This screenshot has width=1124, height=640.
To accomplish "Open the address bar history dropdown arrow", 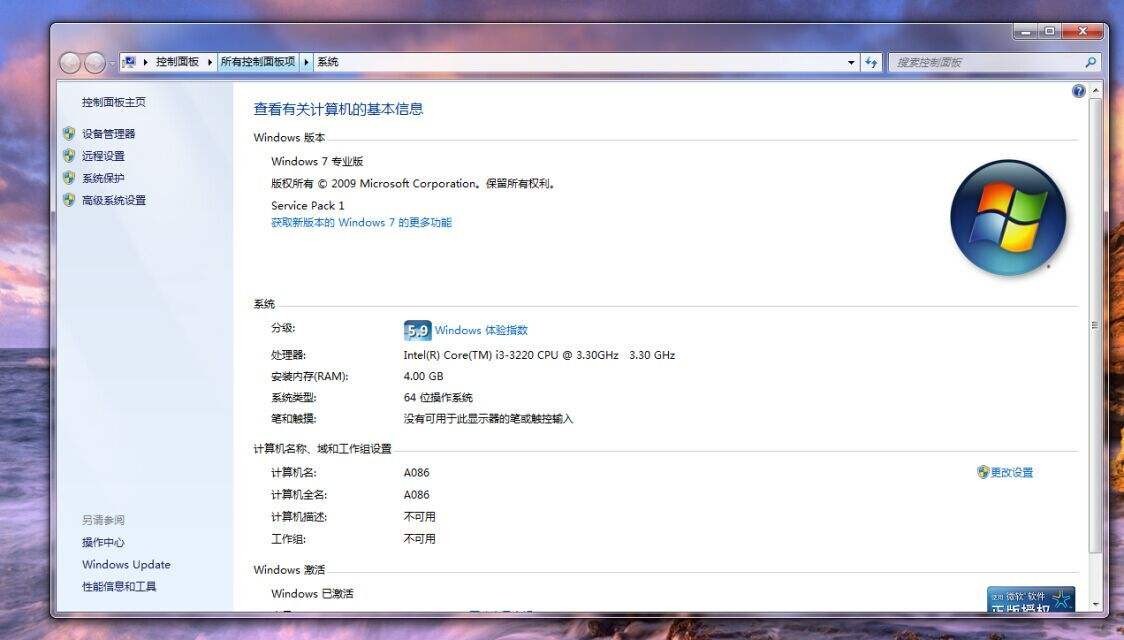I will click(x=851, y=62).
